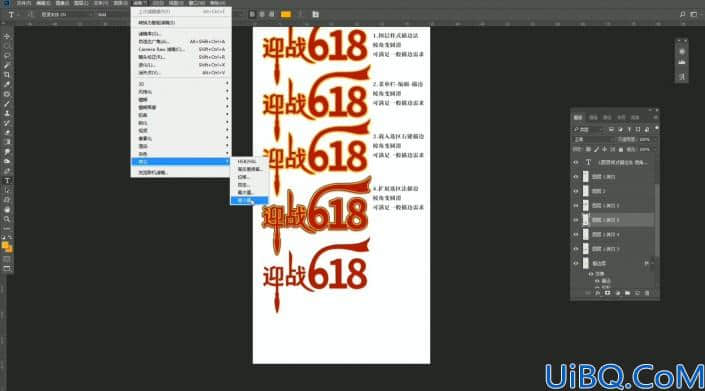
Task: Change screen mode icon at toolbar bottom
Action: click(7, 269)
